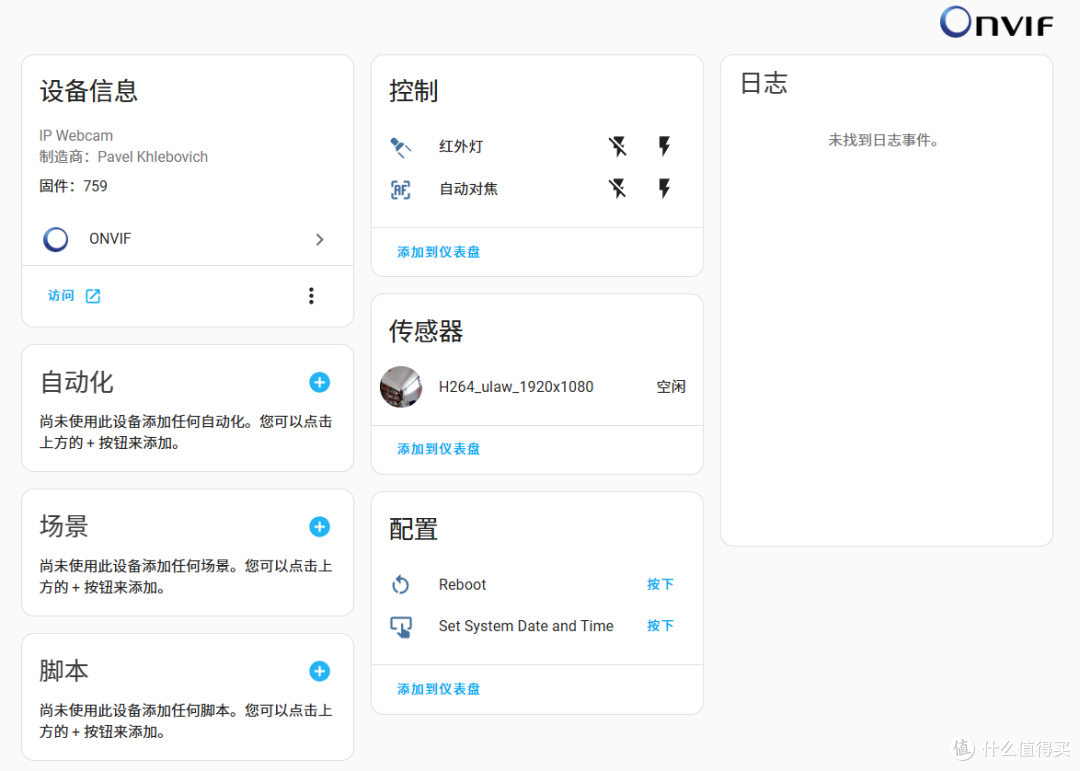This screenshot has width=1080, height=771.
Task: Click the IP Webcam model name
Action: coord(76,136)
